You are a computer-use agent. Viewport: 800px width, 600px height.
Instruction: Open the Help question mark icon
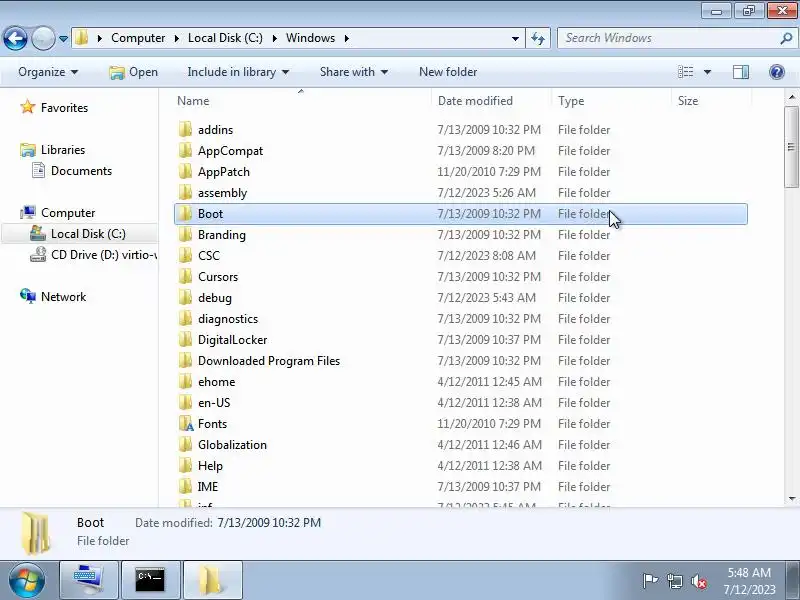coord(777,72)
